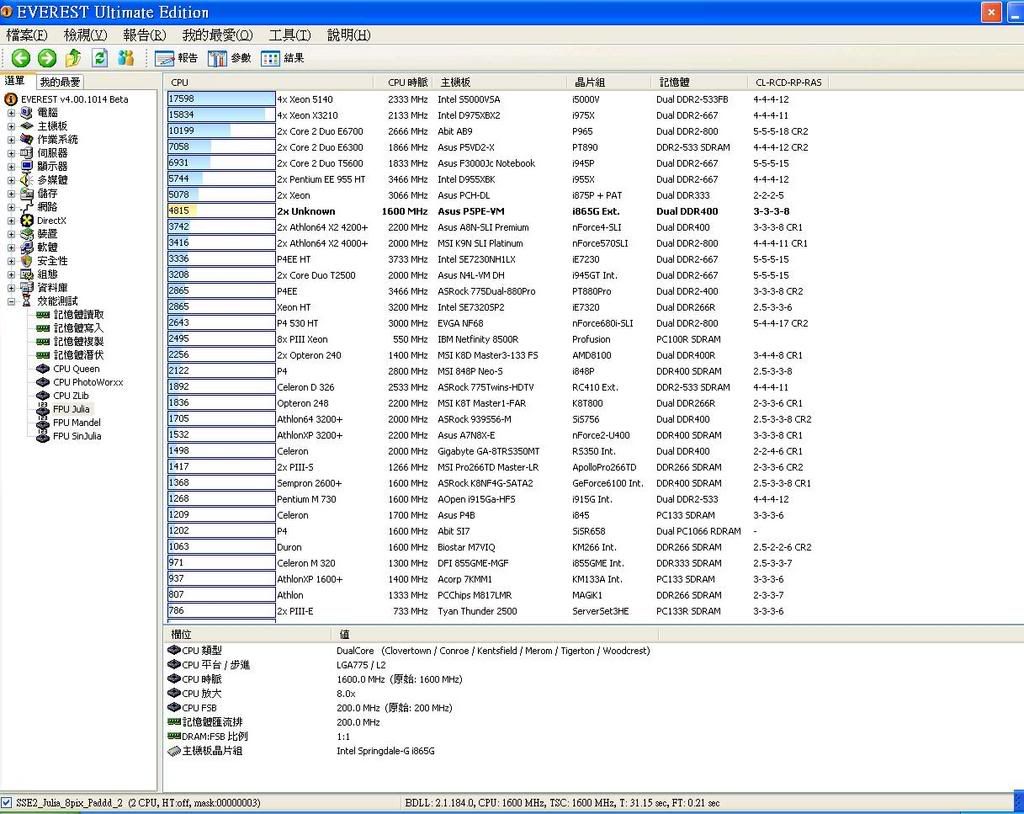Open the 結果 results toolbar button
This screenshot has width=1024, height=814.
[282, 58]
